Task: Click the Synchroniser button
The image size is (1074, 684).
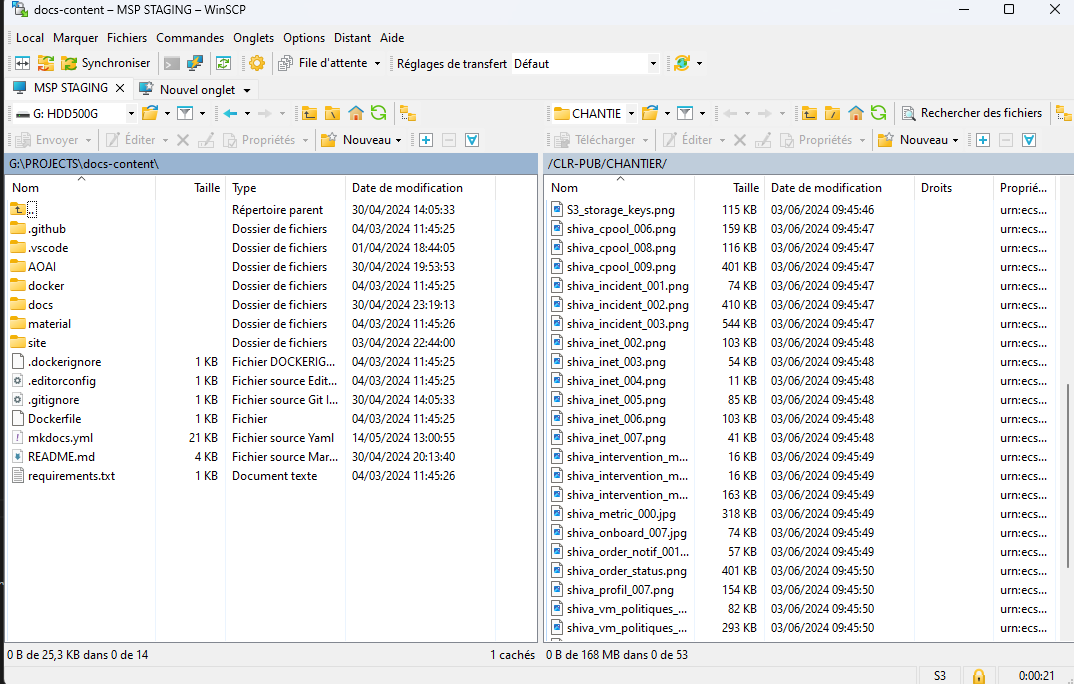Action: pos(105,63)
